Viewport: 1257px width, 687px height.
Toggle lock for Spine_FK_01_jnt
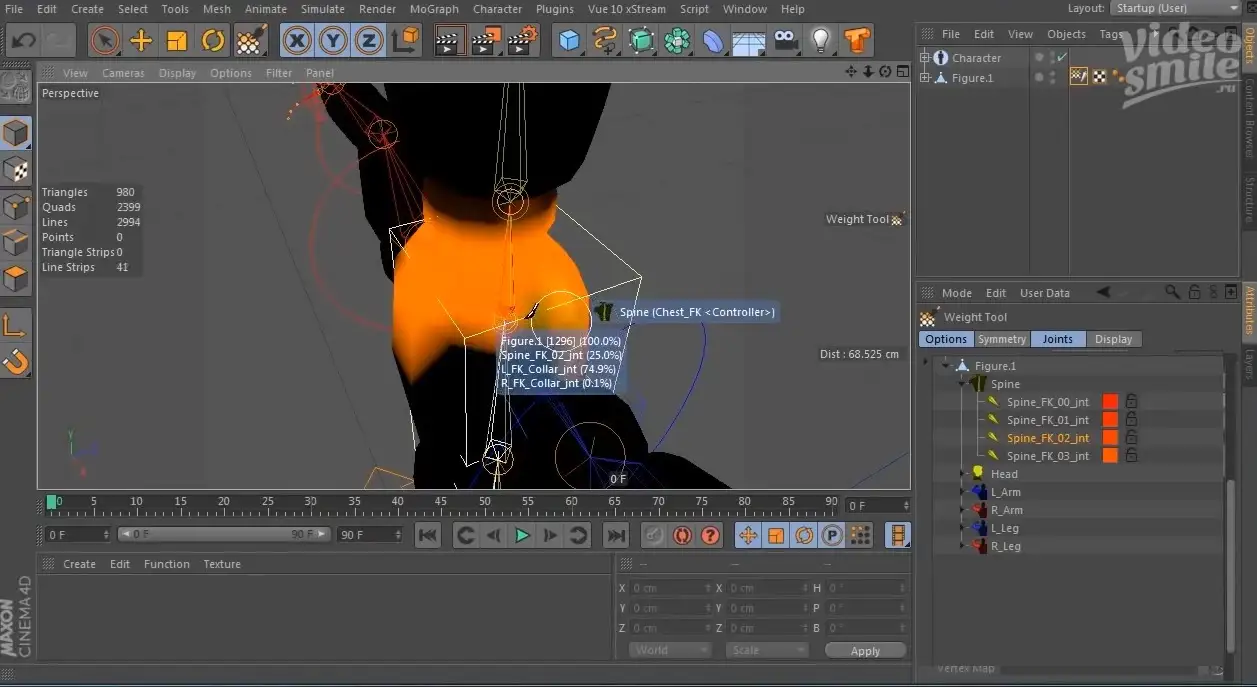[x=1131, y=420]
